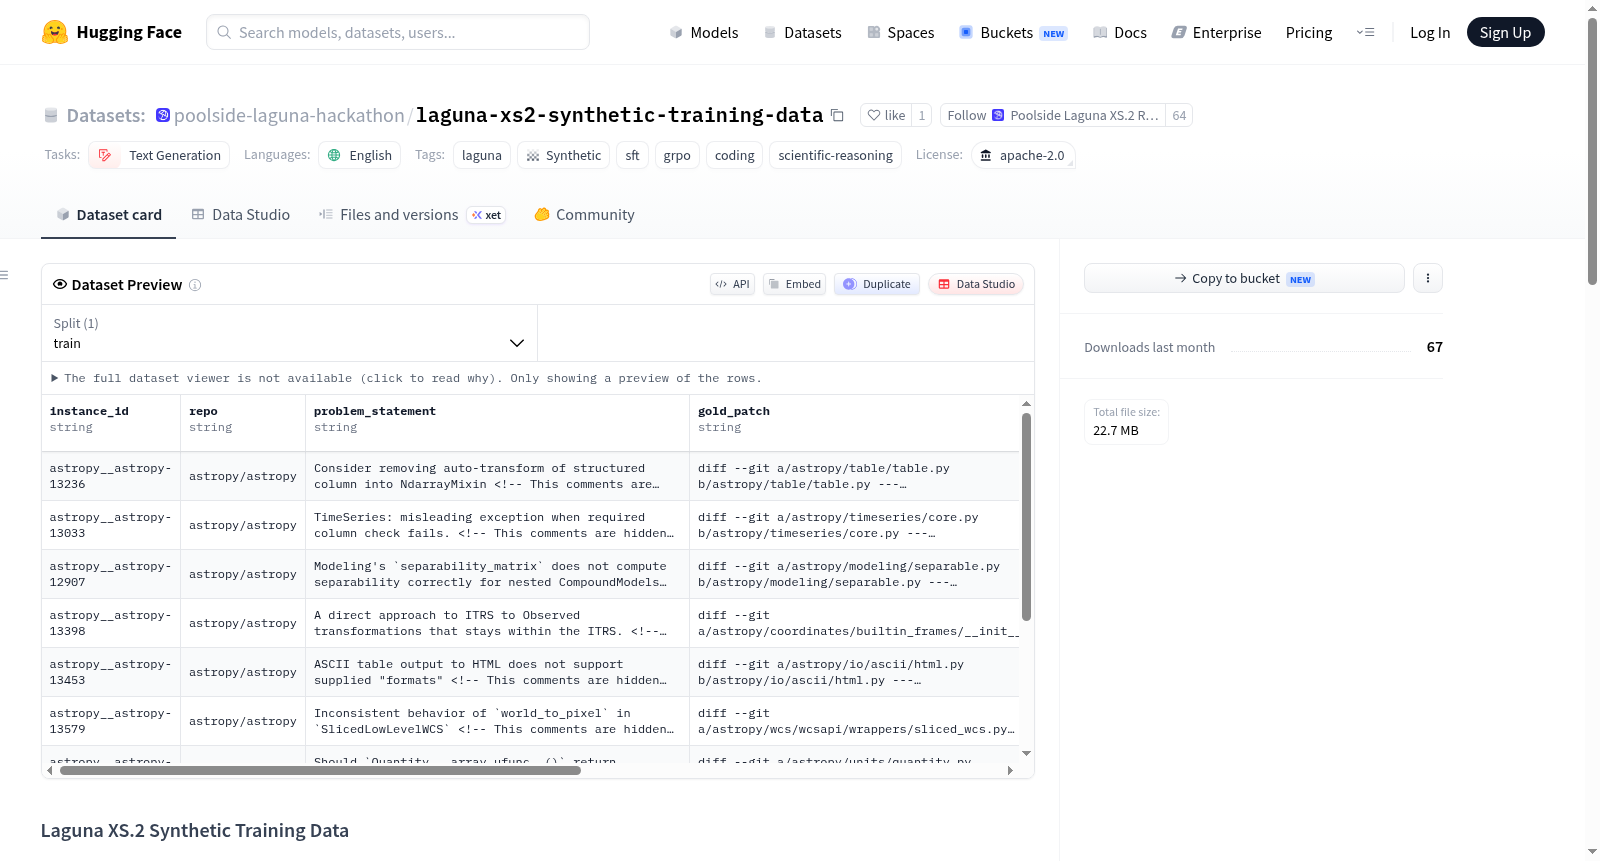Open Docs in top navigation

tap(1120, 32)
